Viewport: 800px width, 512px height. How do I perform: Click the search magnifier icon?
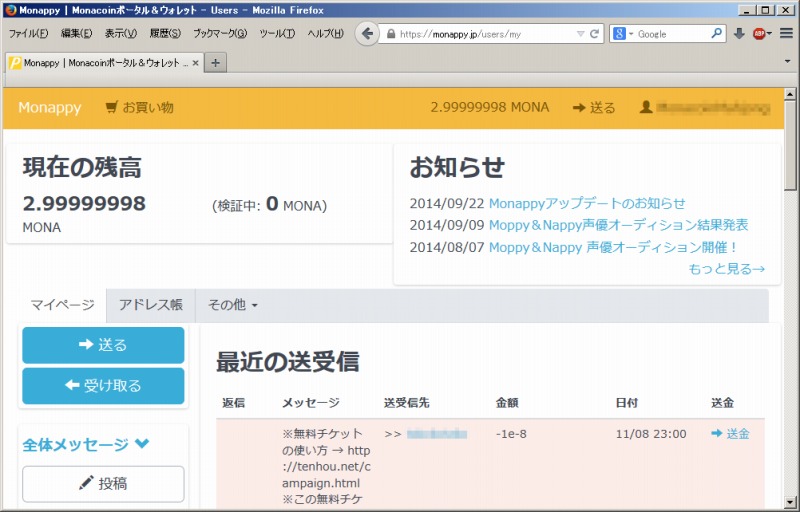pyautogui.click(x=716, y=34)
